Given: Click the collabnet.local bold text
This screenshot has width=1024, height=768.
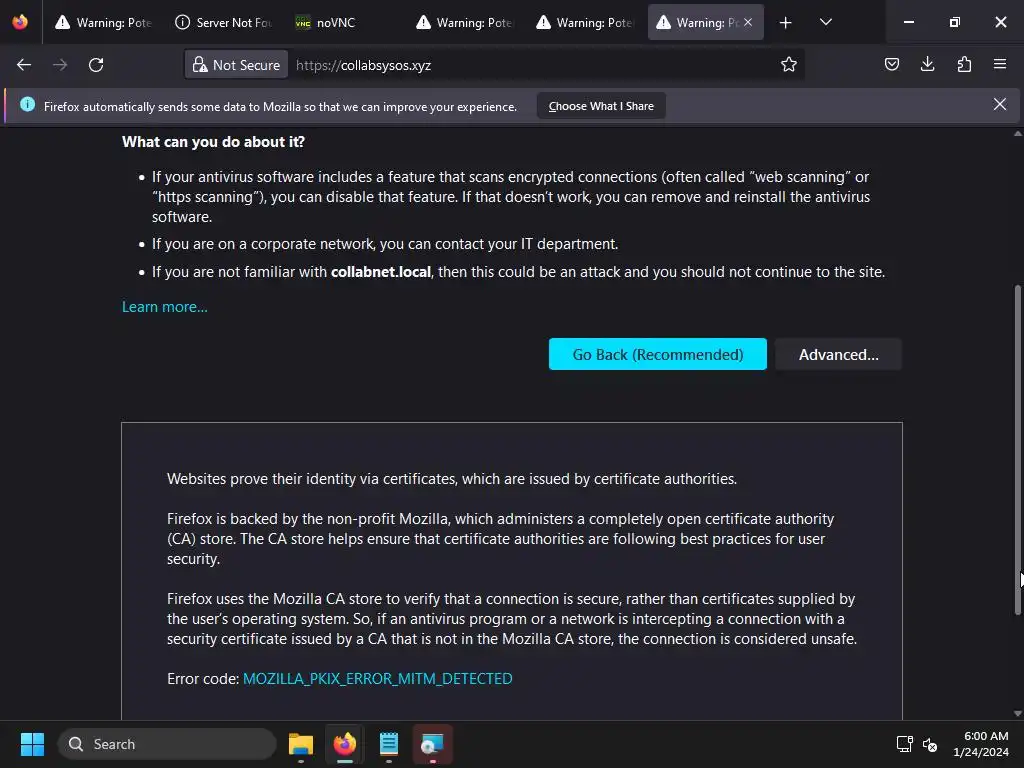Looking at the screenshot, I should (381, 272).
